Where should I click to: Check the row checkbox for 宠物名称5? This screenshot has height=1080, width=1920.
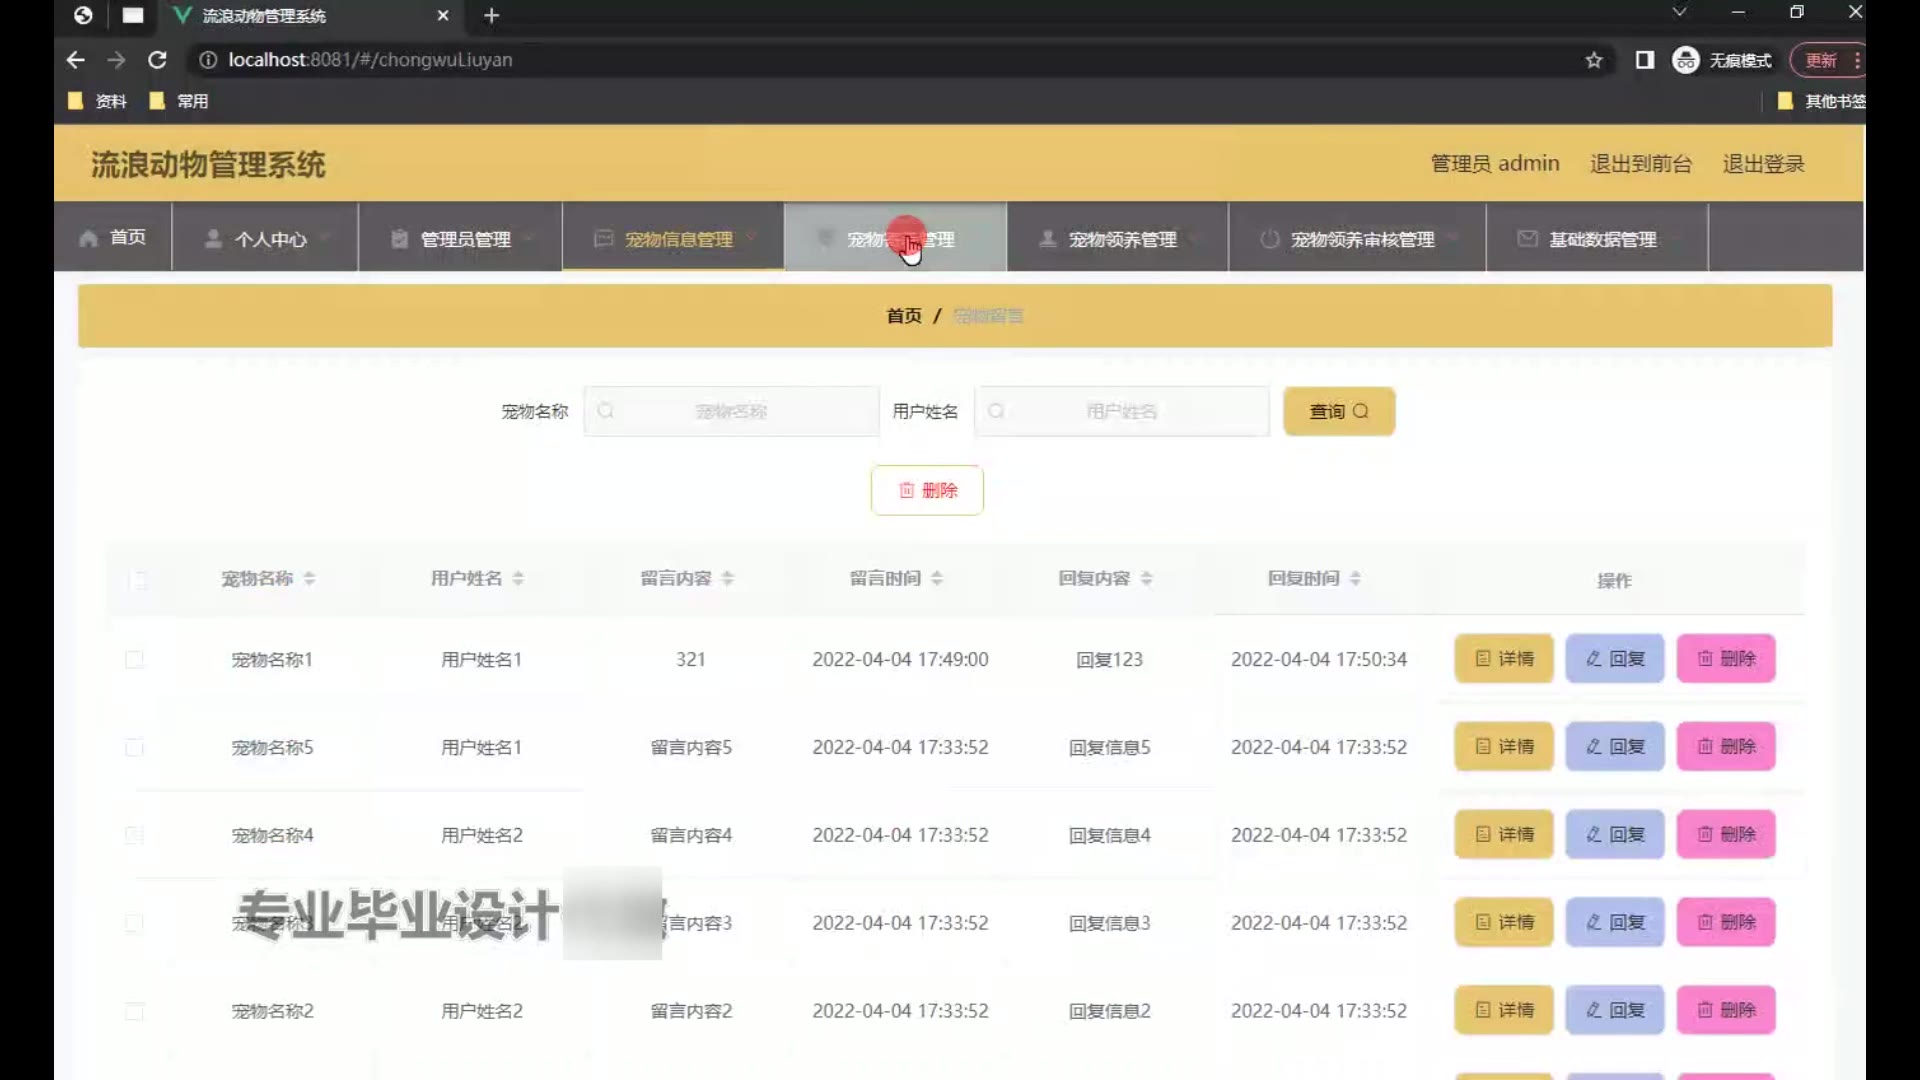coord(134,747)
